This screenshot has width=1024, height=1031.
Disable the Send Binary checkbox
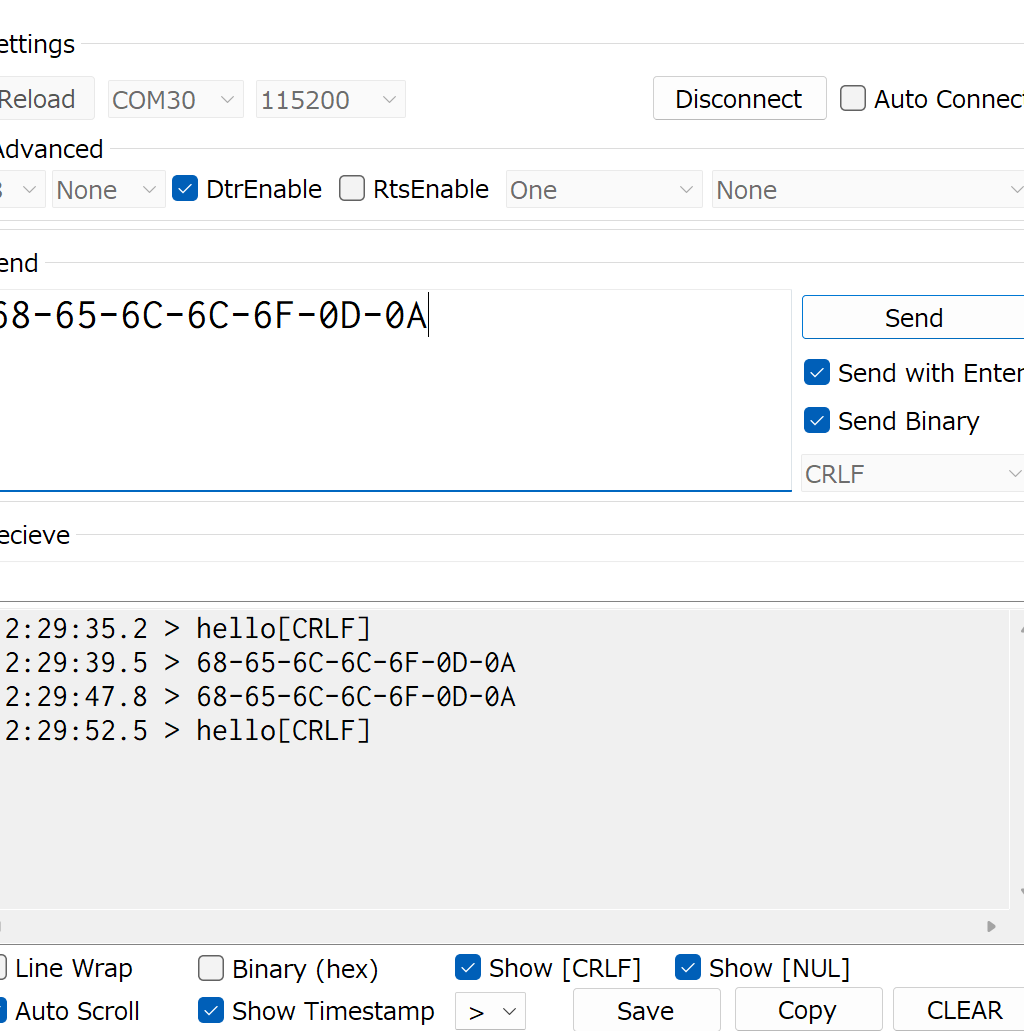[x=817, y=421]
